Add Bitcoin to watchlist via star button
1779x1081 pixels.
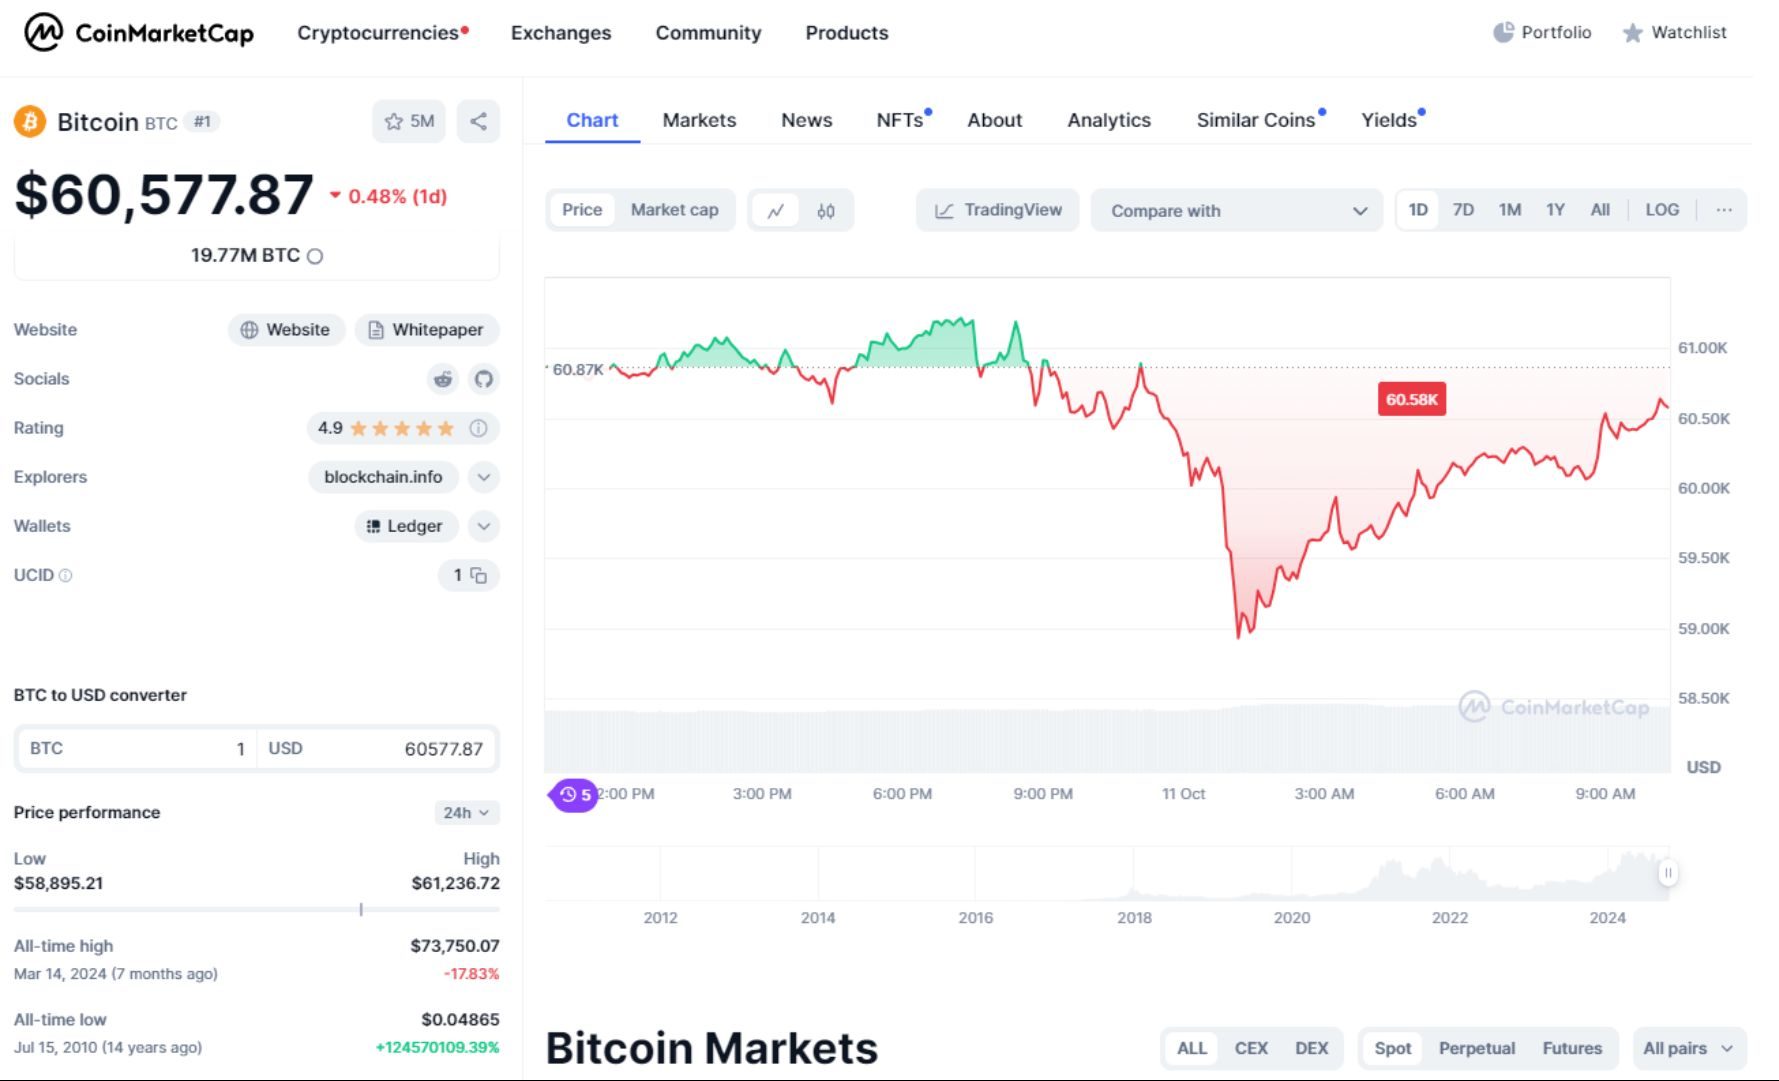pos(409,122)
